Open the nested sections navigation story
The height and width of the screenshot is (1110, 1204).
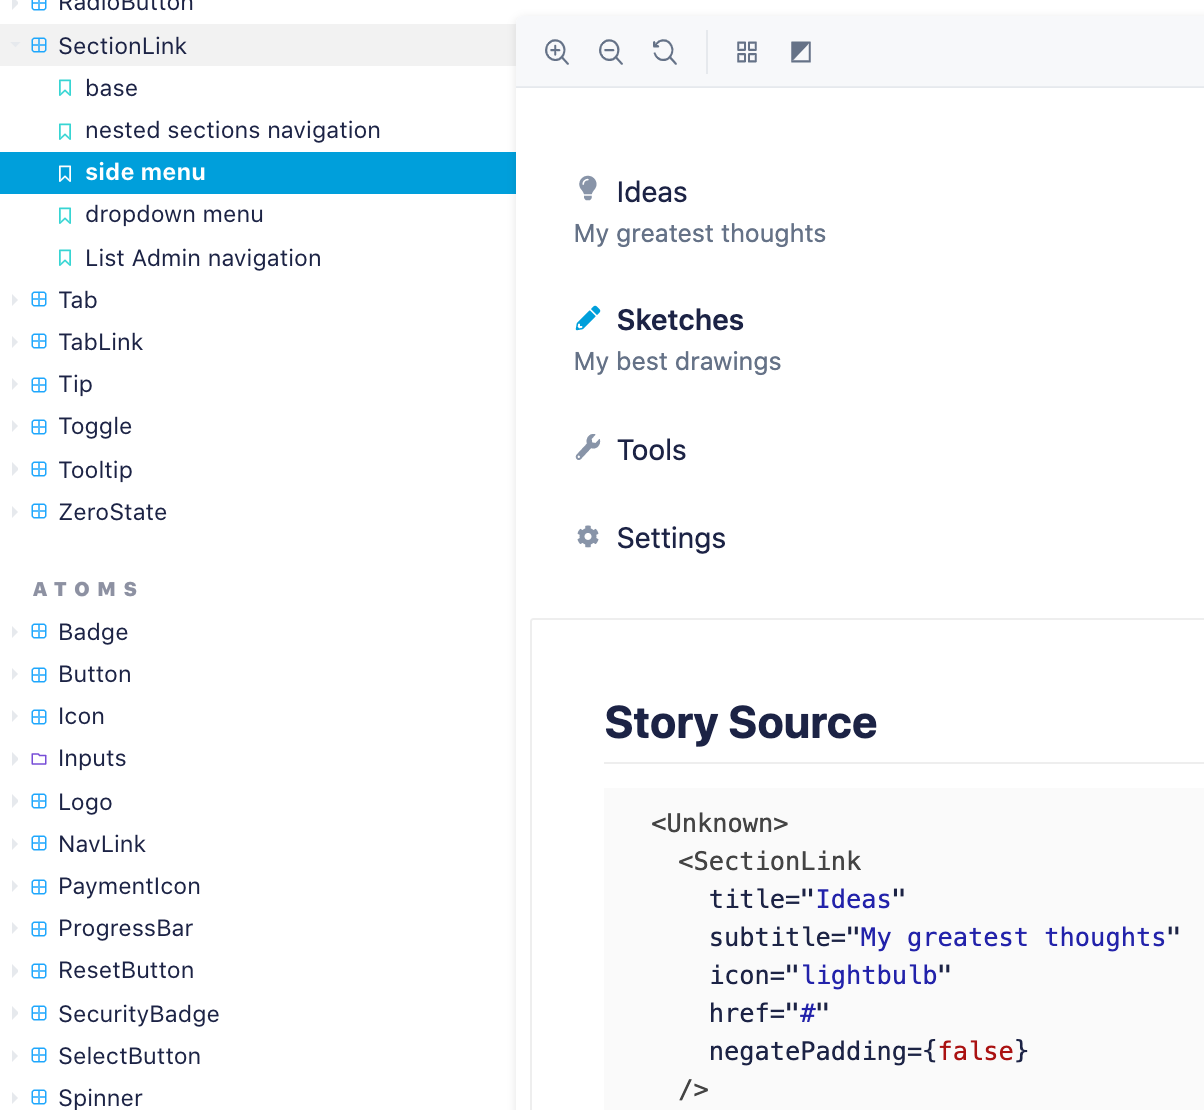coord(232,131)
